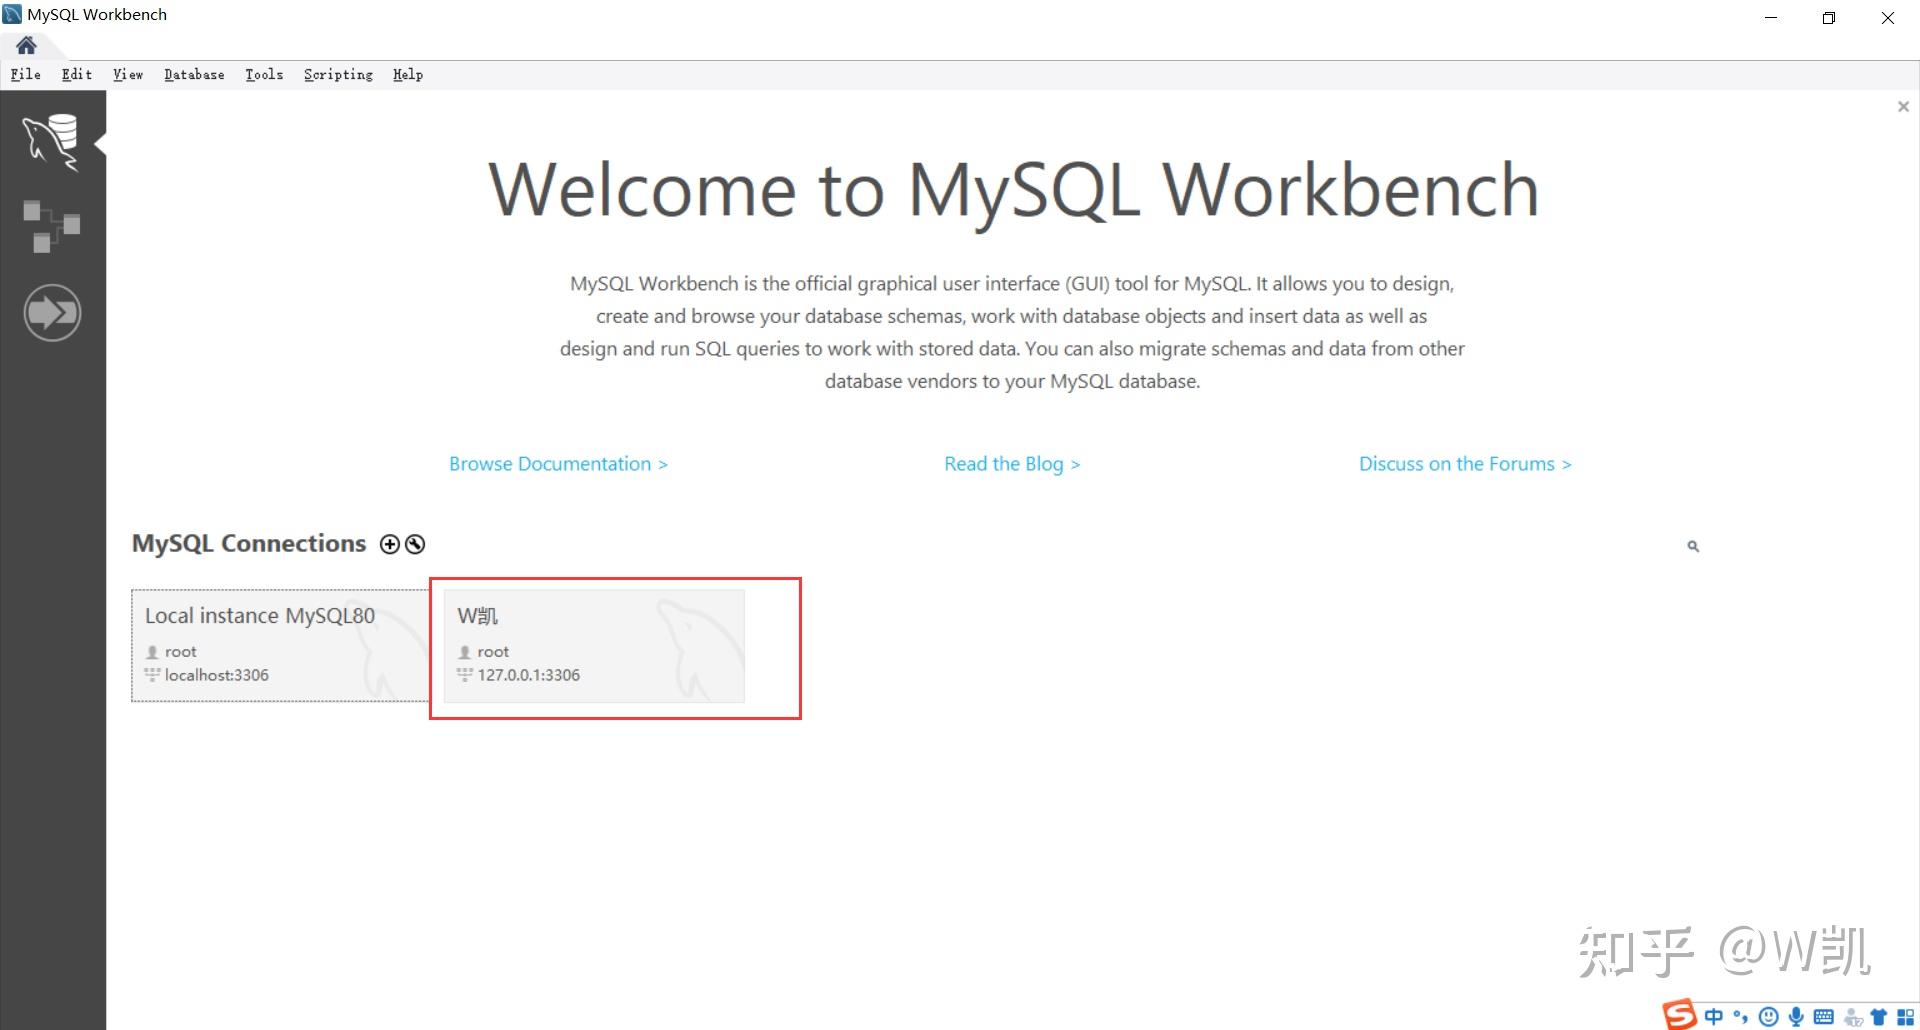This screenshot has width=1920, height=1030.
Task: Open the Database menu
Action: [x=194, y=74]
